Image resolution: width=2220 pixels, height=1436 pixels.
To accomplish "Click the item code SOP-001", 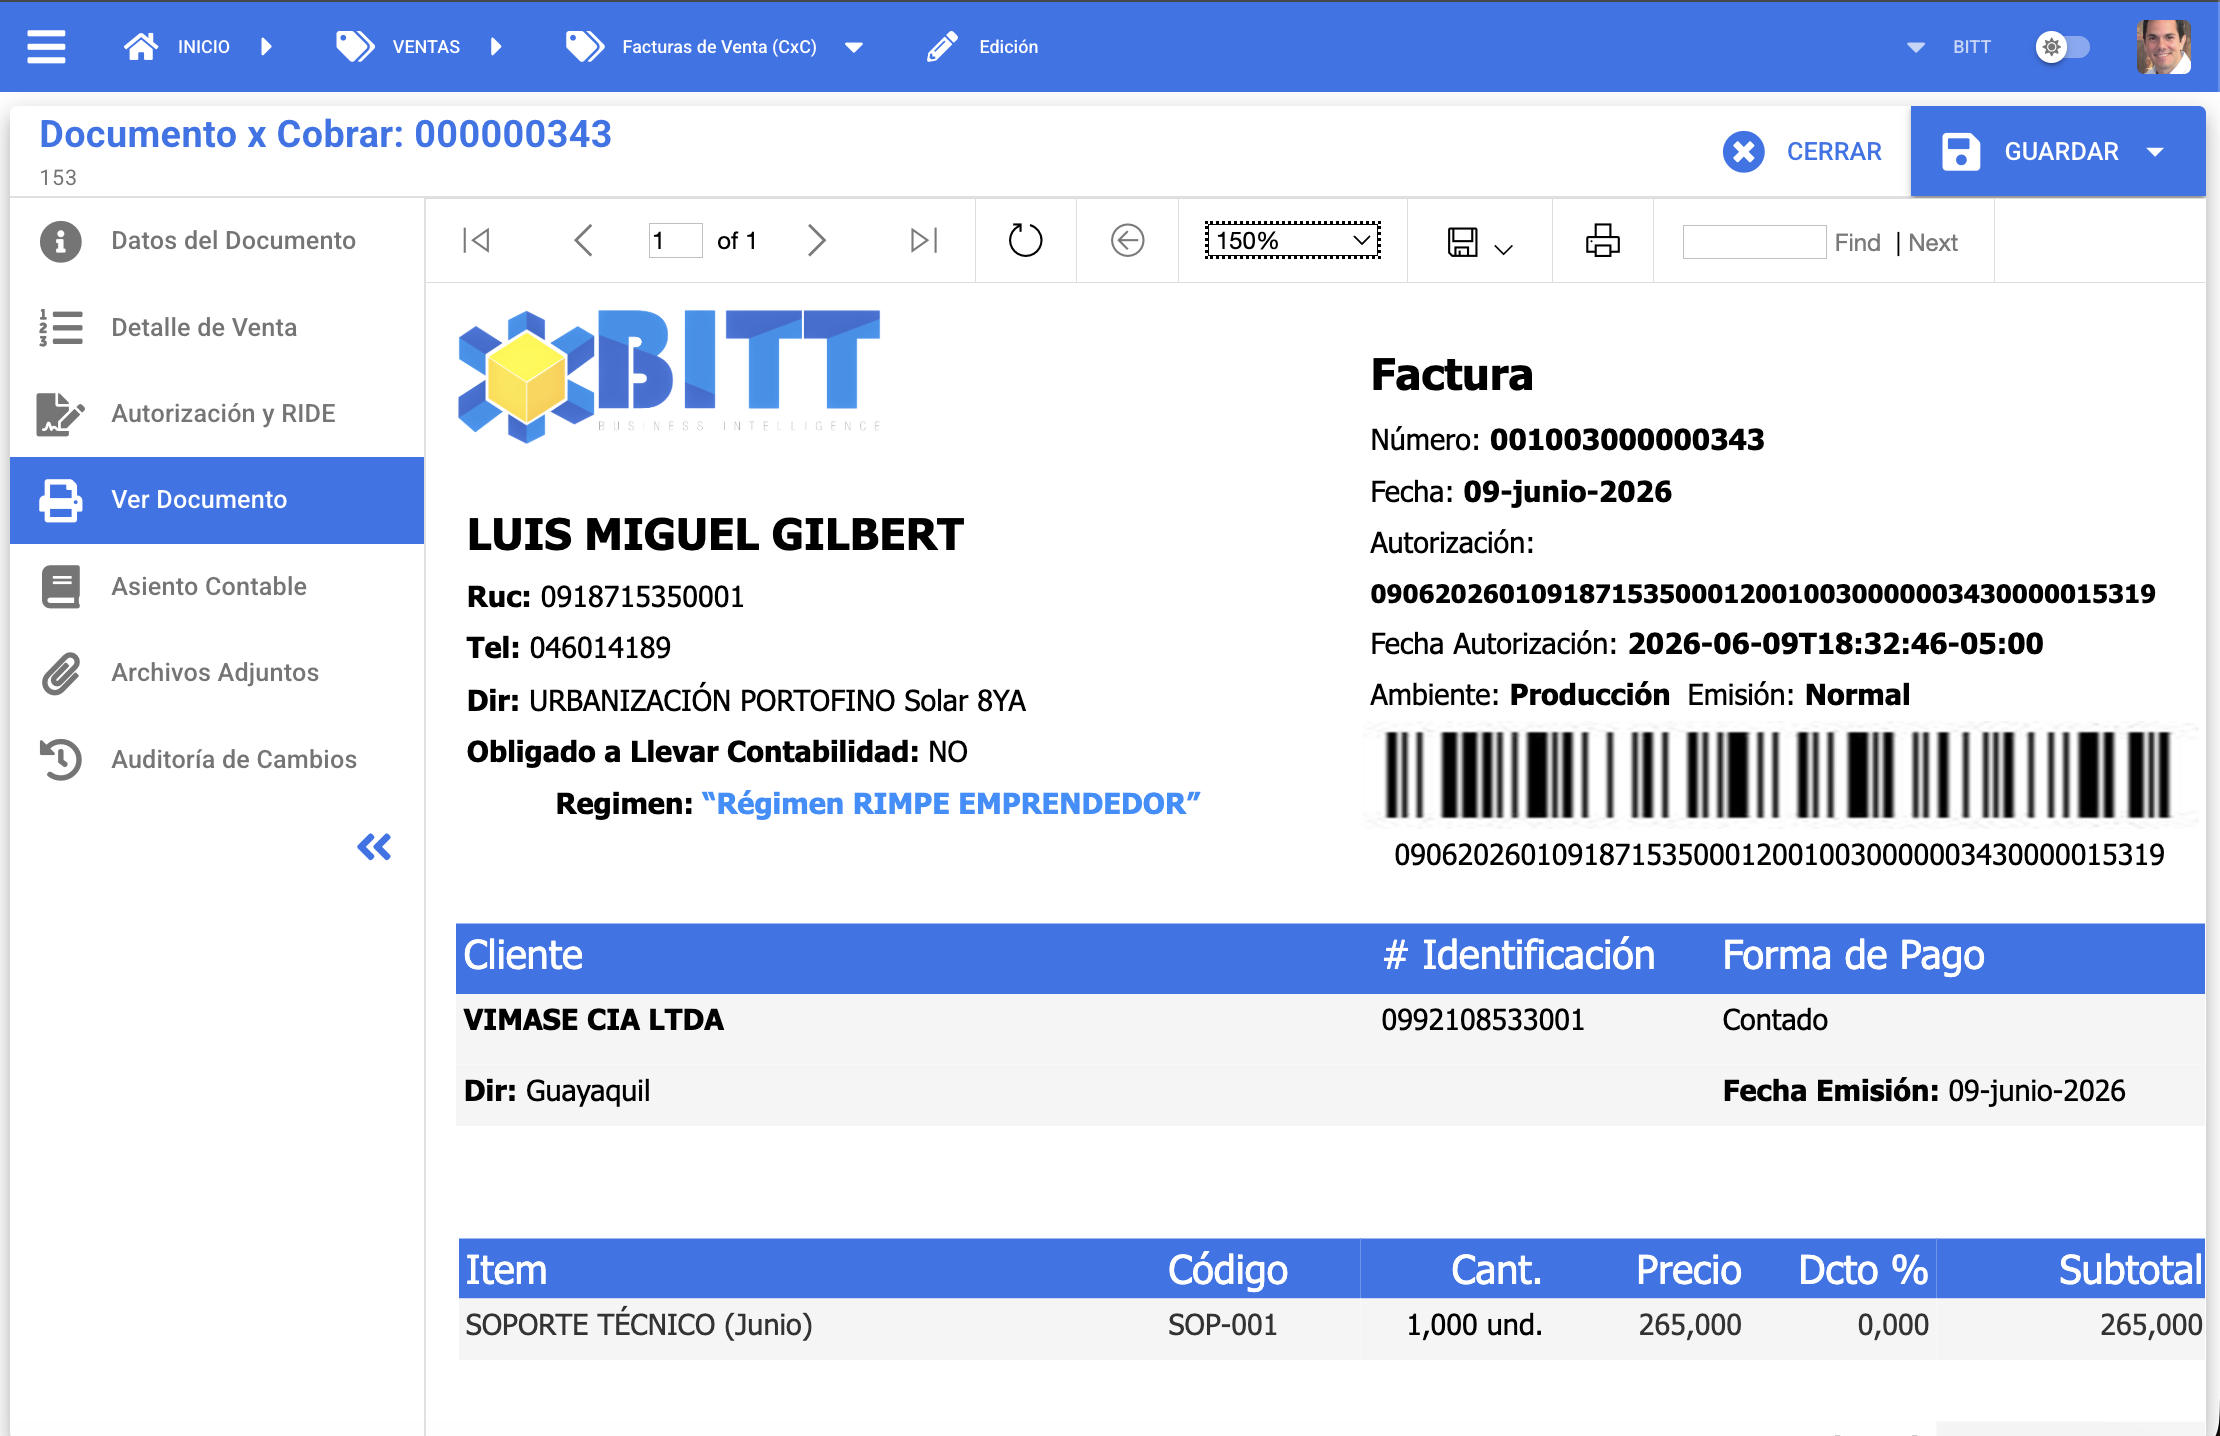I will pos(1223,1325).
